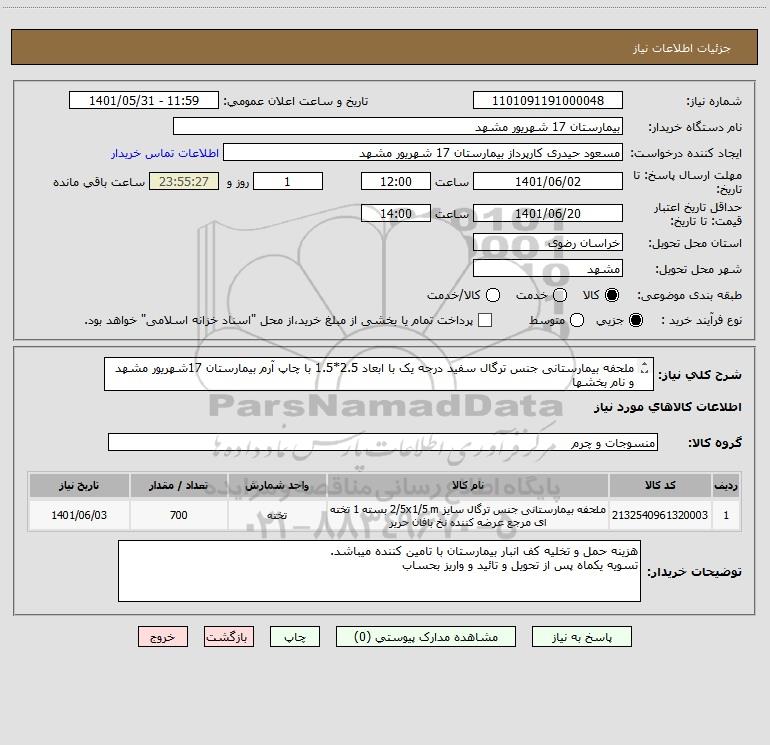Click the نام دستگاه خریدار field

tap(398, 126)
